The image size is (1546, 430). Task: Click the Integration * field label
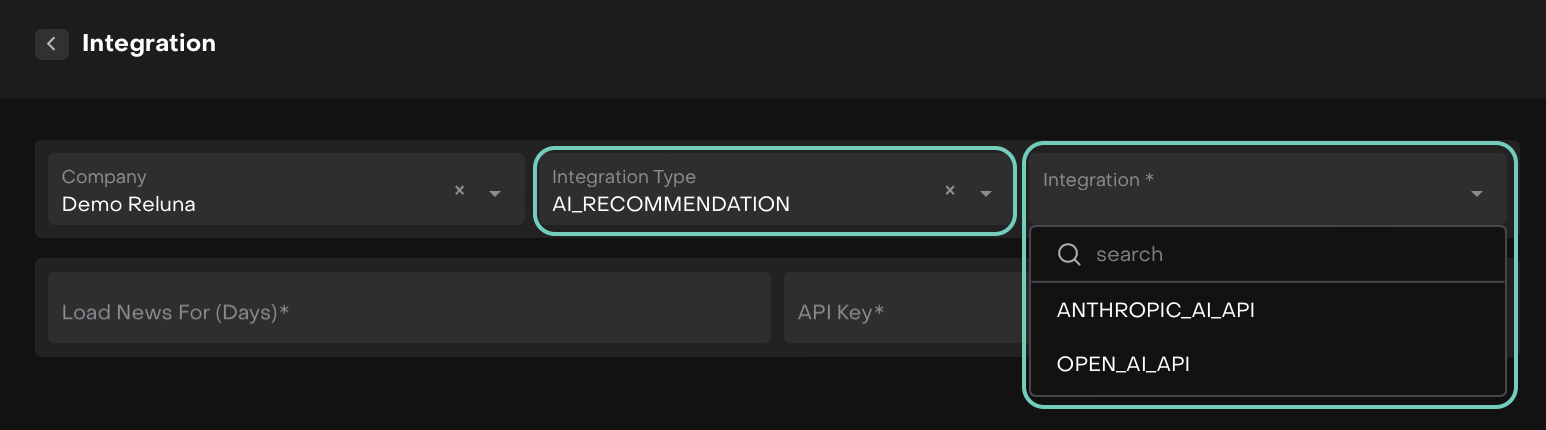click(1098, 180)
